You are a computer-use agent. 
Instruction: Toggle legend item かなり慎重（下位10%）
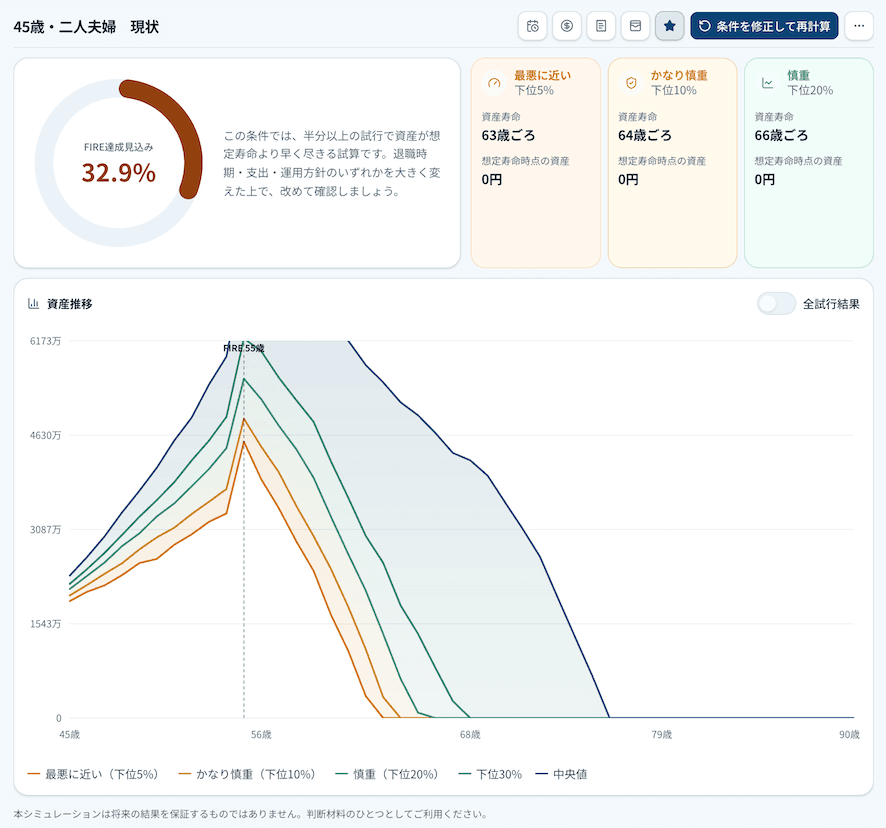pyautogui.click(x=246, y=774)
